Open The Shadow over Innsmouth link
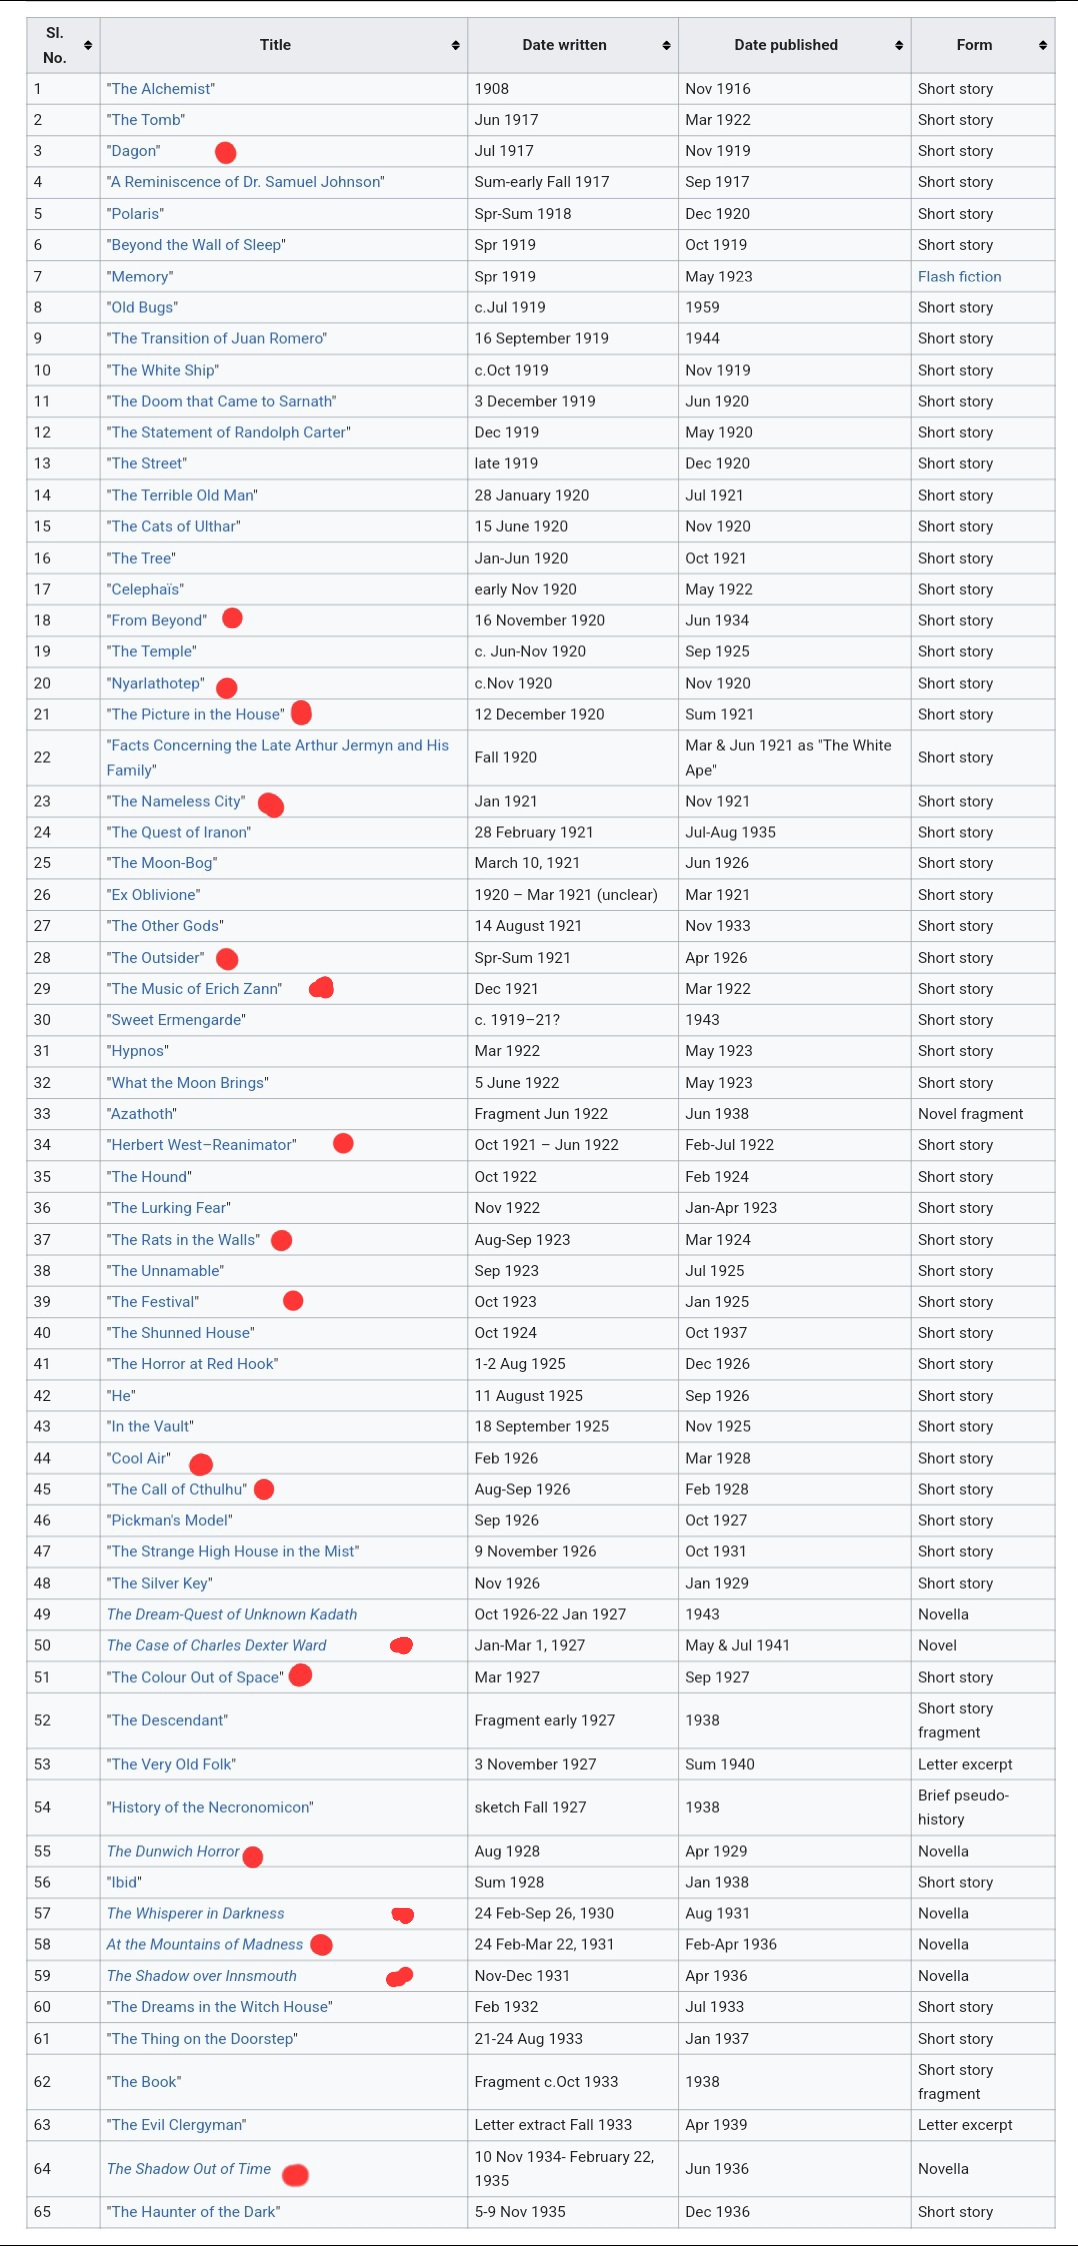Screen dimensions: 1078x2246 (202, 1976)
